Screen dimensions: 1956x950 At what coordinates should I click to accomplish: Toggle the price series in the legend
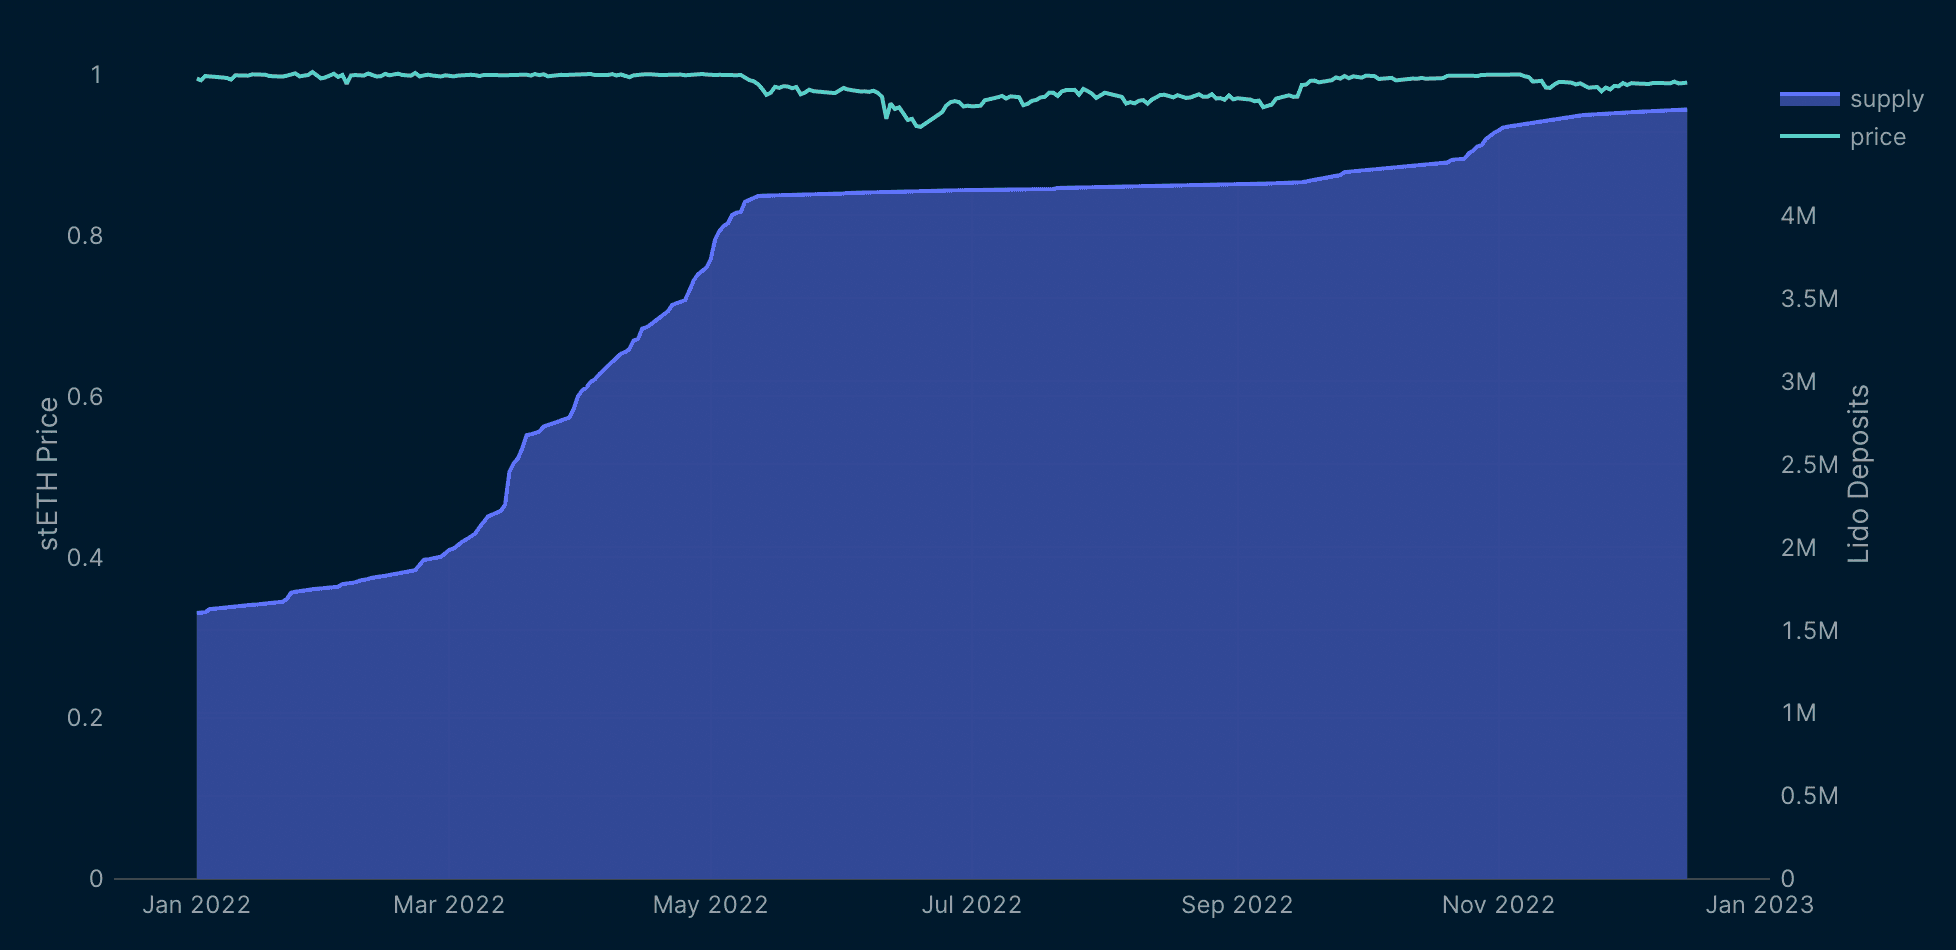pos(1877,137)
